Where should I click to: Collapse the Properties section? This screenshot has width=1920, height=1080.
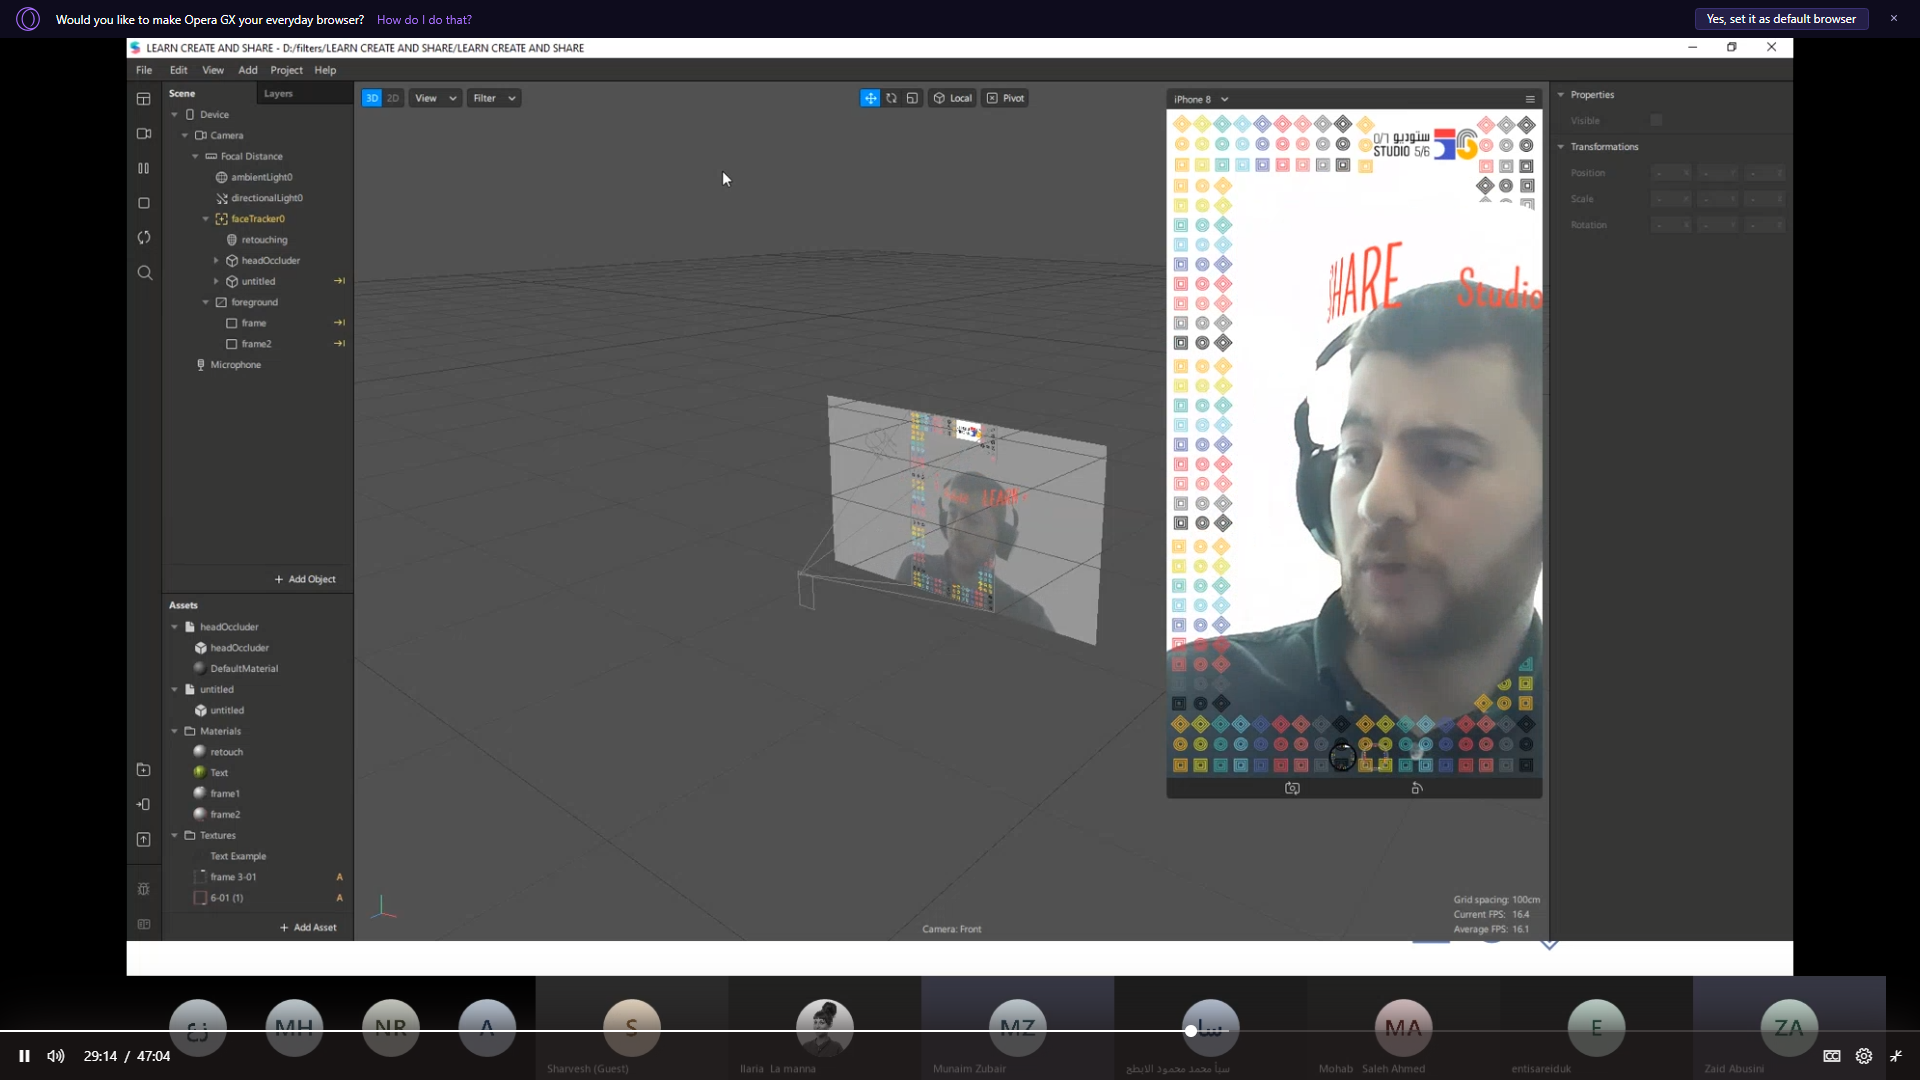[1560, 95]
